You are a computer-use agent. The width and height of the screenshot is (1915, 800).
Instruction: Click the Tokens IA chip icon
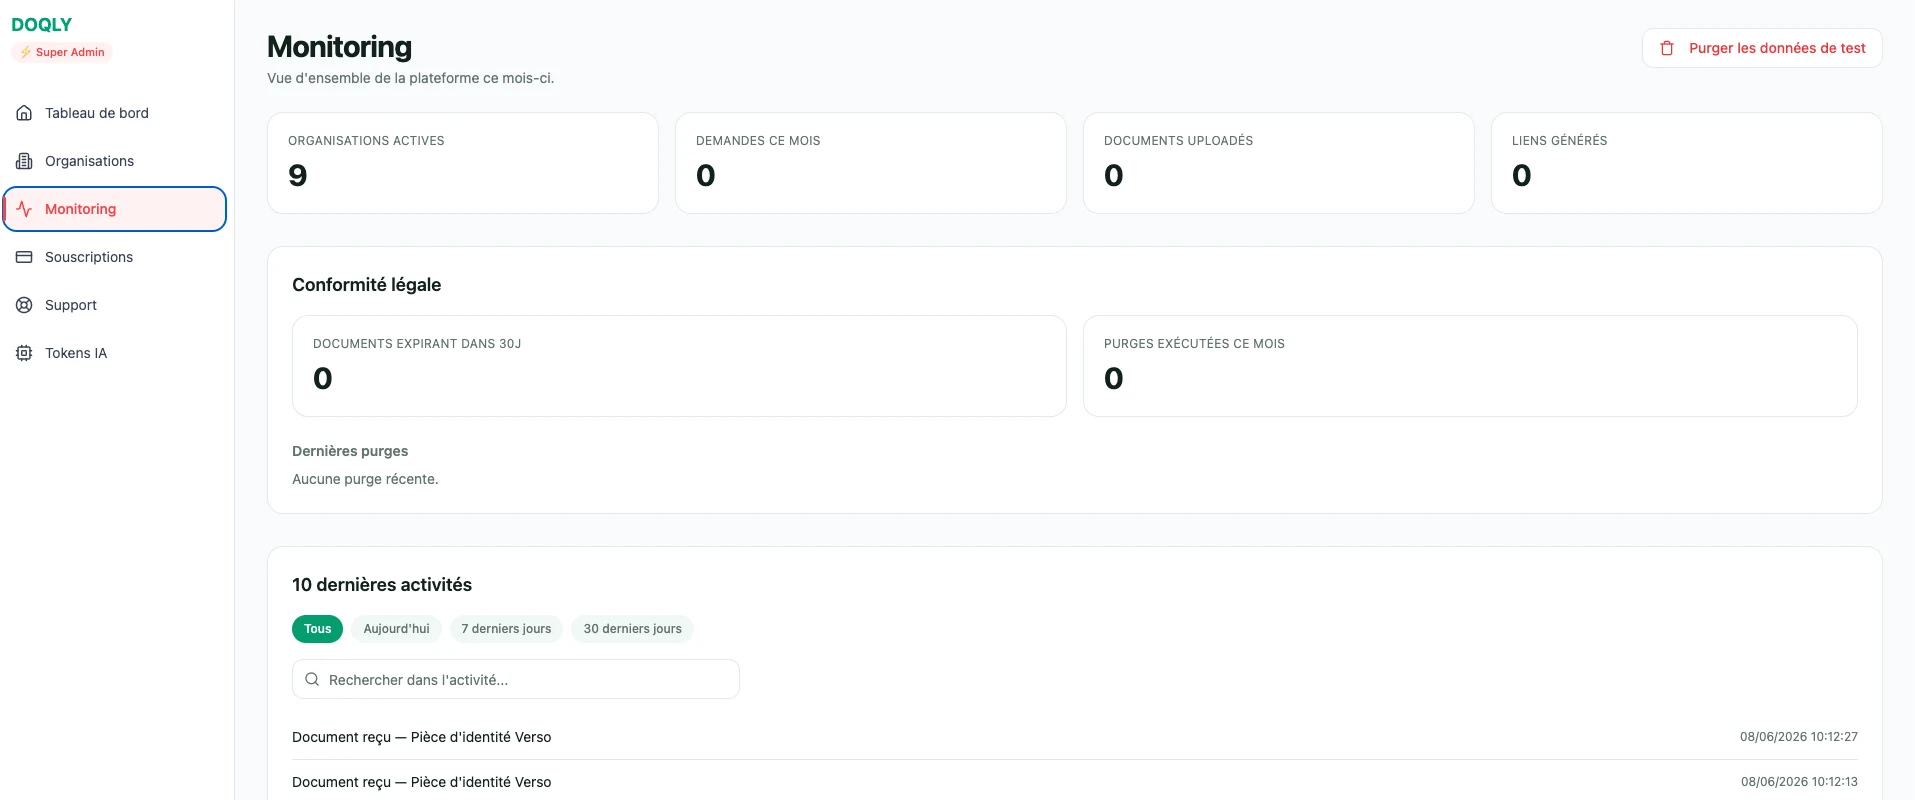coord(24,353)
